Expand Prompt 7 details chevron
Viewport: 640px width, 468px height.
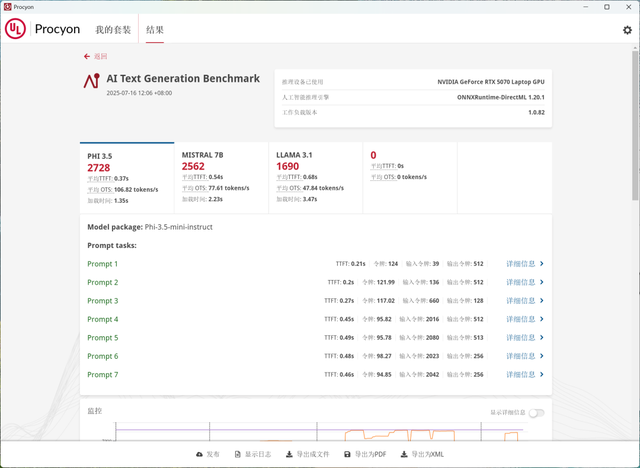pos(542,374)
